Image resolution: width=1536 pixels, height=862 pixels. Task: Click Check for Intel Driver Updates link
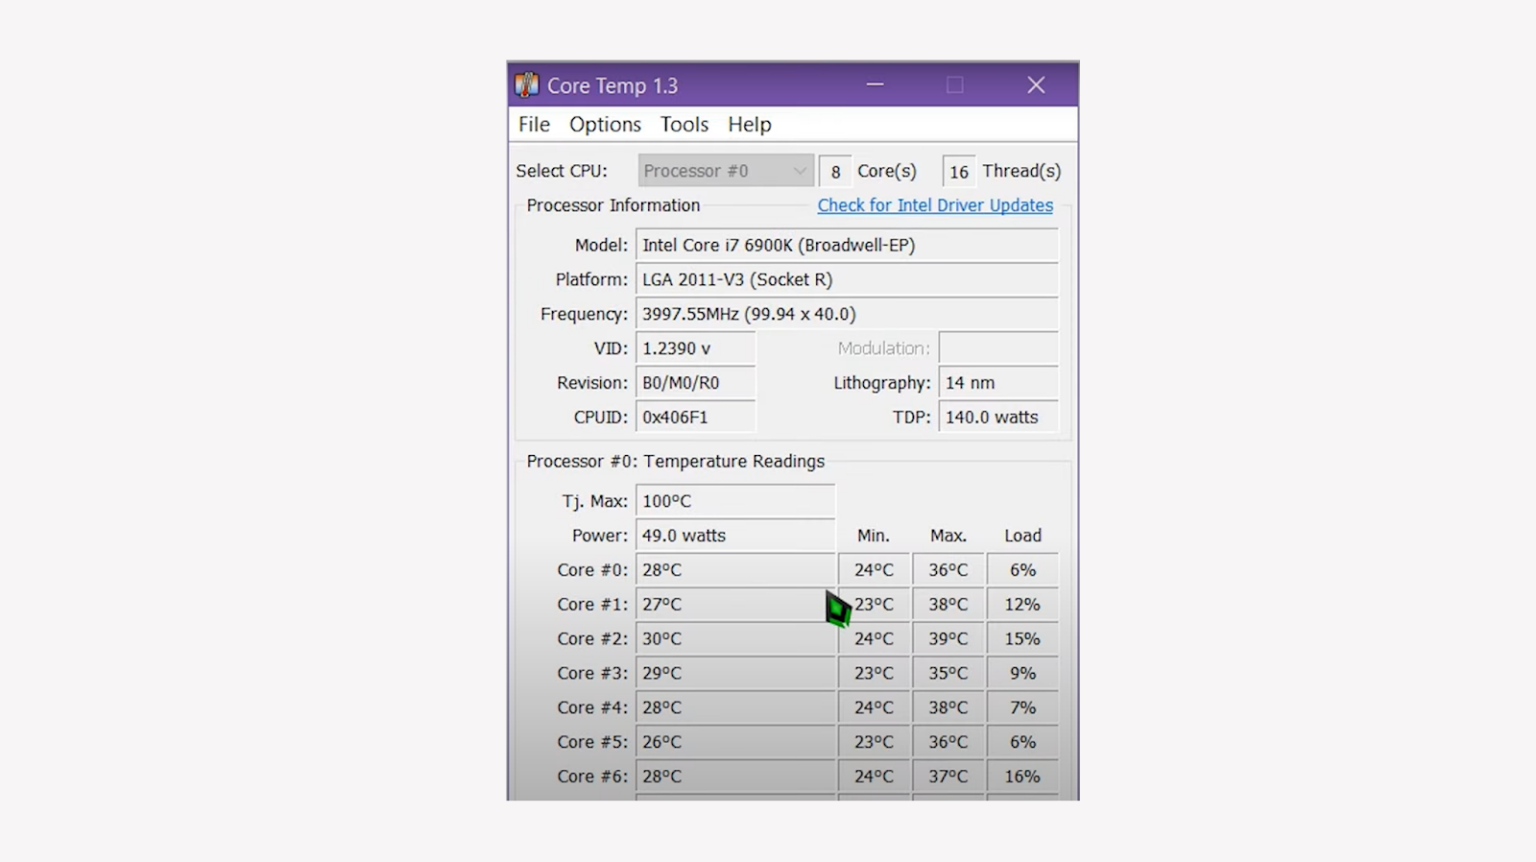tap(934, 205)
